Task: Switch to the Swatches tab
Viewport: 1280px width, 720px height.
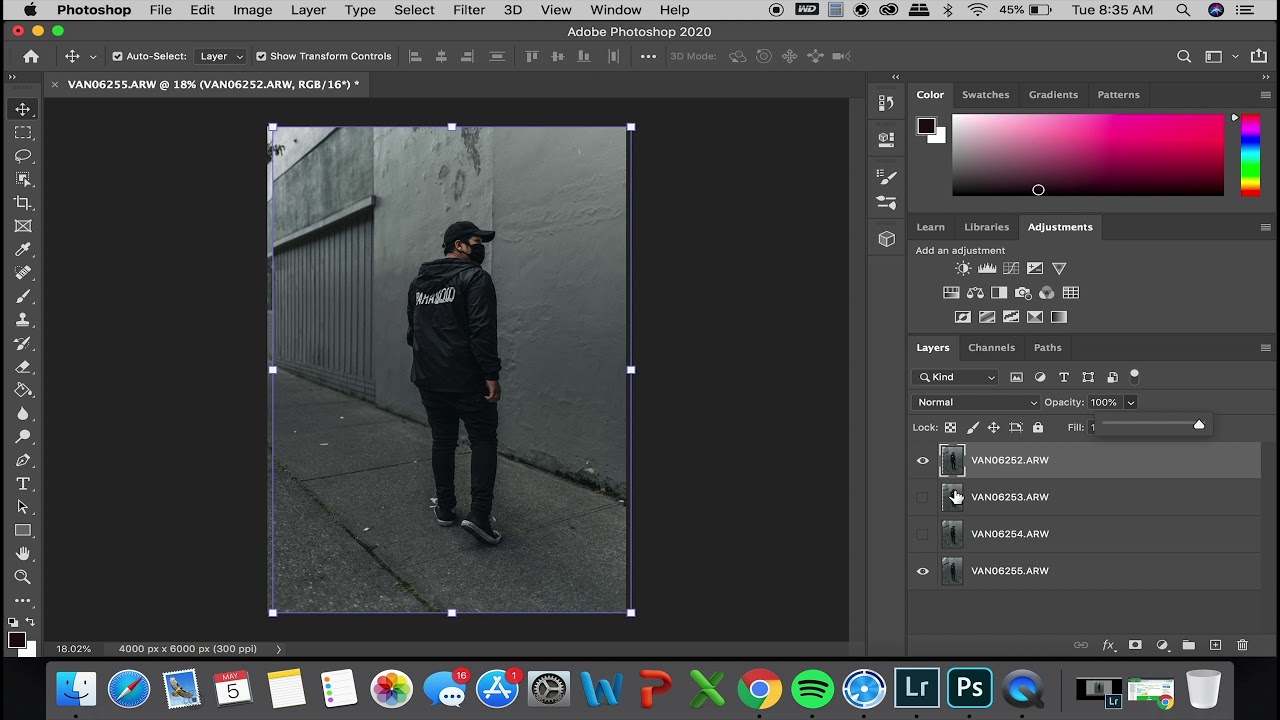Action: 985,95
